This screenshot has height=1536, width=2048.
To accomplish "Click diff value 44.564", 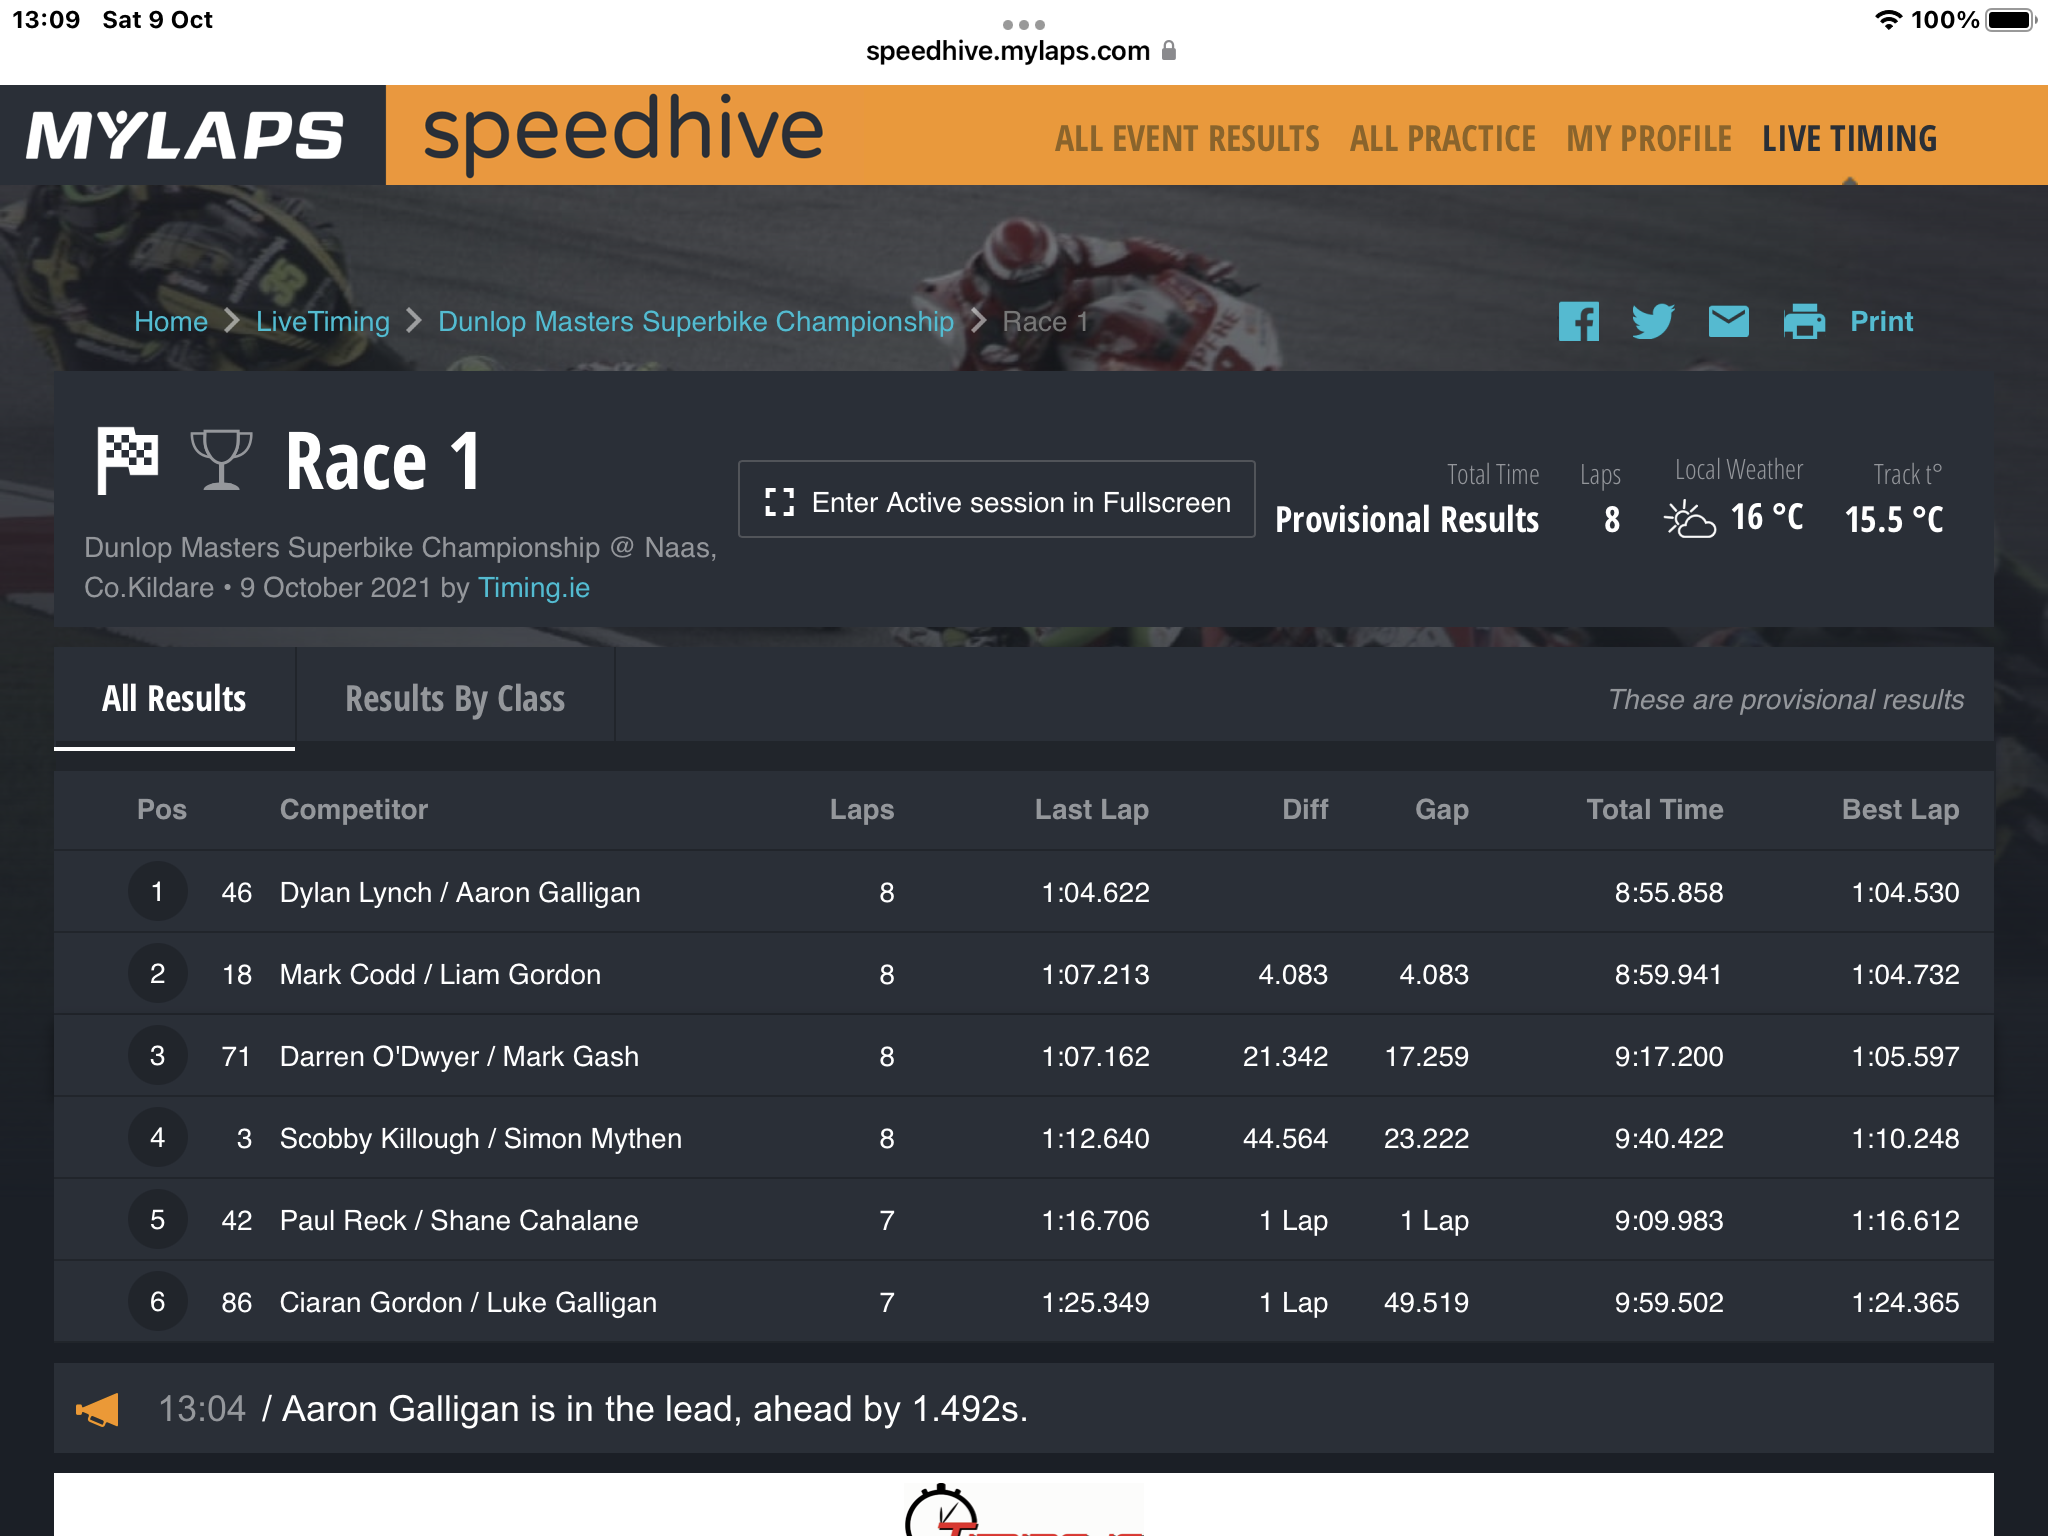I will pos(1285,1138).
